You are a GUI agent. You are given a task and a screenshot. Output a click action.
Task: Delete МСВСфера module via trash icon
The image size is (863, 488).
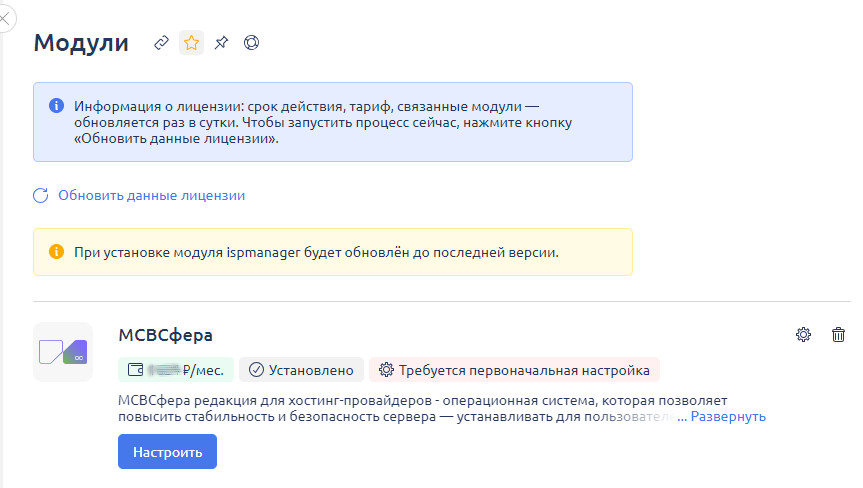(x=838, y=335)
